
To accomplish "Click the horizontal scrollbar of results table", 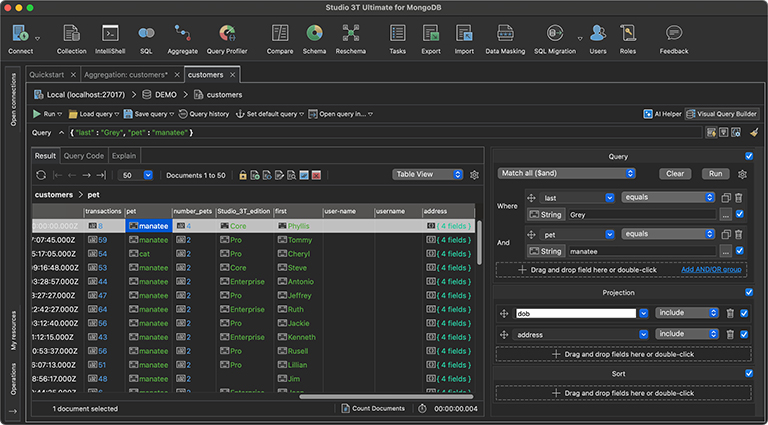I will coord(386,397).
